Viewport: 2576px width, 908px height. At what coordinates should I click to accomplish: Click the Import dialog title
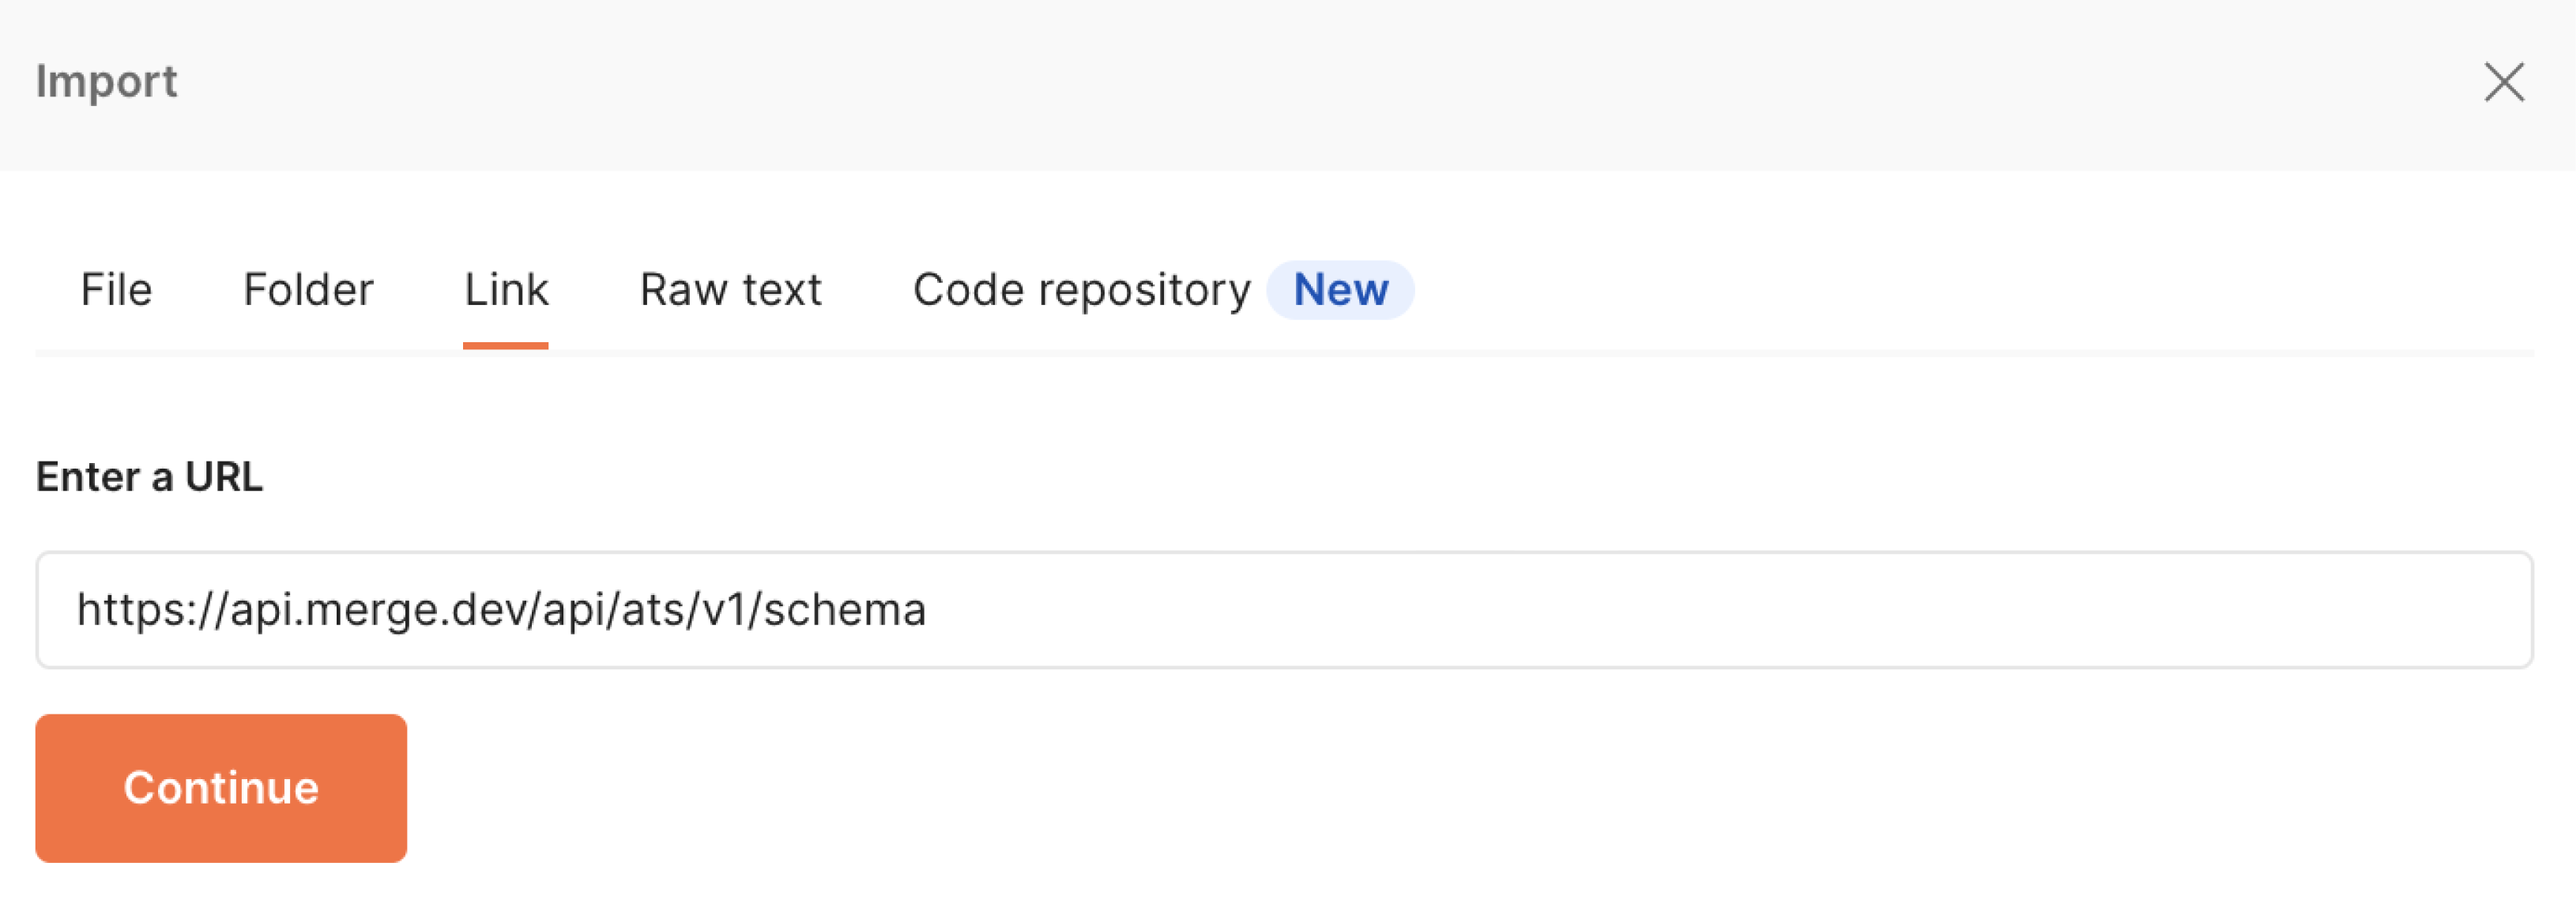point(107,81)
